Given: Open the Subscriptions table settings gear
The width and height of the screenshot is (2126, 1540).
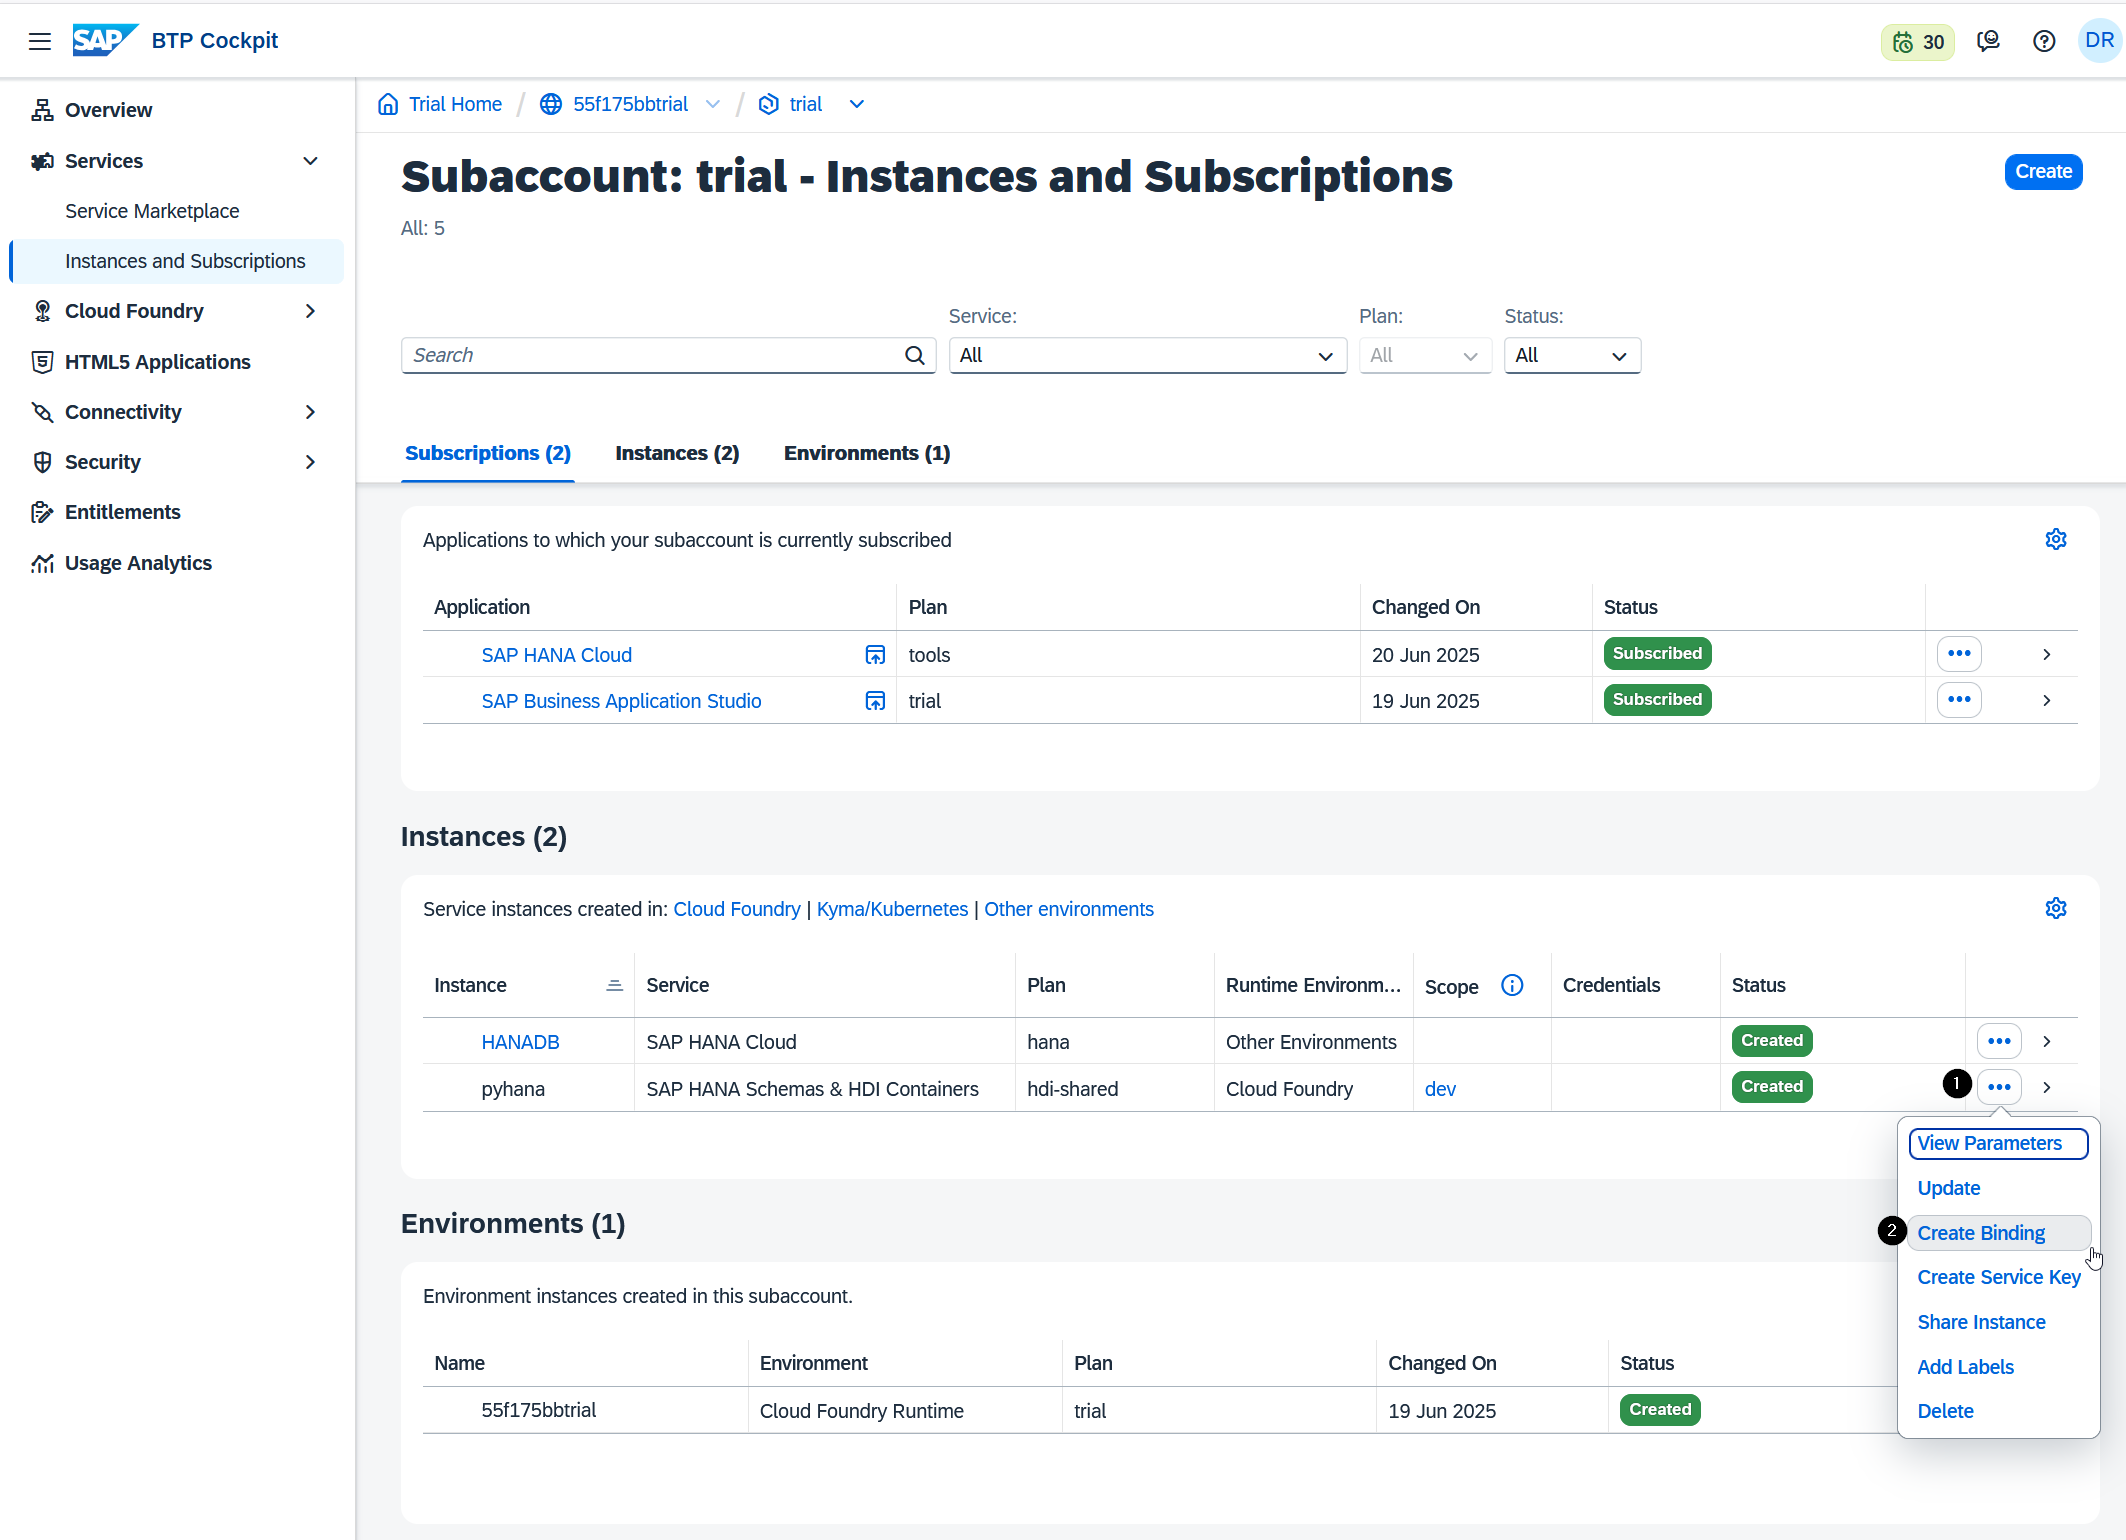Looking at the screenshot, I should click(2055, 540).
